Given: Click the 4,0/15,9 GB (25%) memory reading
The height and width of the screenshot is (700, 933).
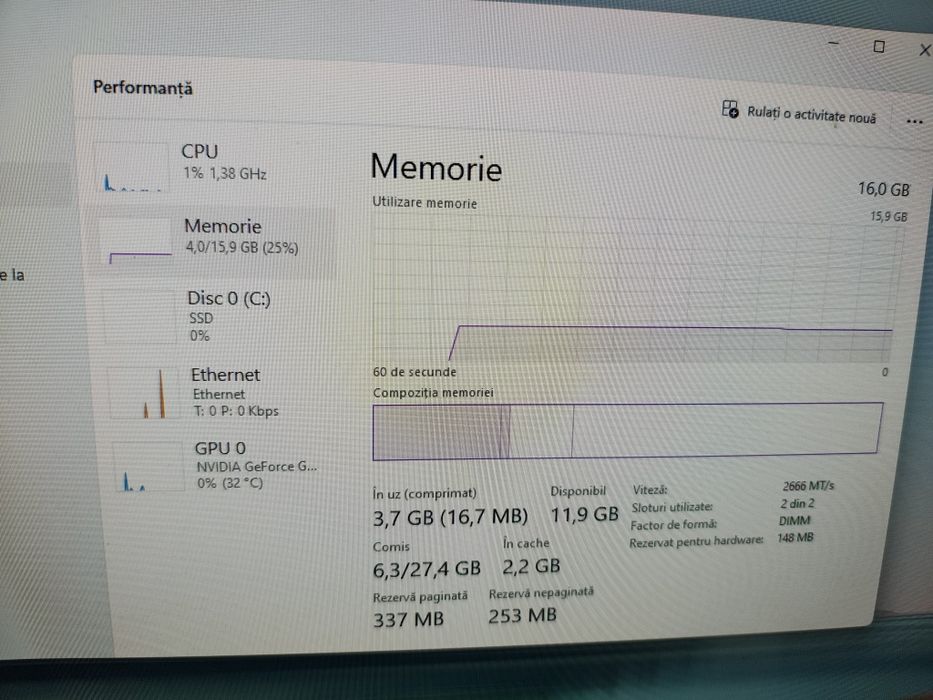Looking at the screenshot, I should pyautogui.click(x=242, y=247).
